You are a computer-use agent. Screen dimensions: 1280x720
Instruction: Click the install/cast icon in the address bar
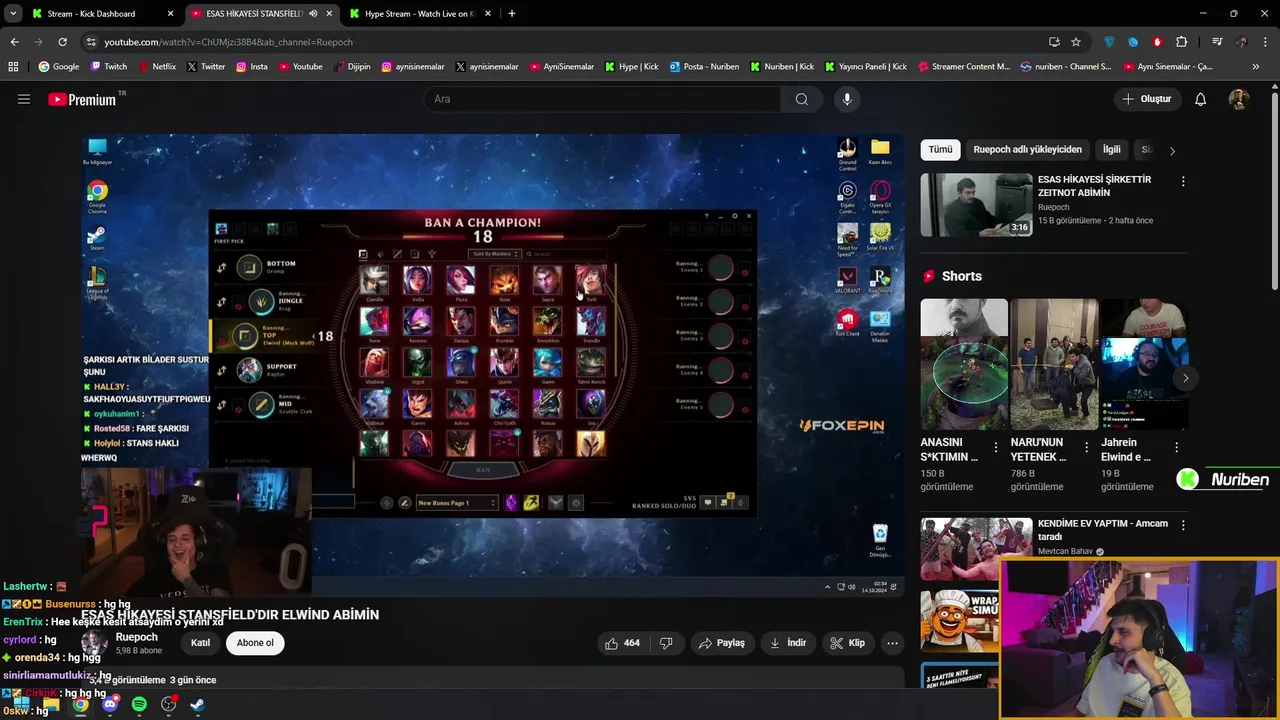click(1054, 42)
